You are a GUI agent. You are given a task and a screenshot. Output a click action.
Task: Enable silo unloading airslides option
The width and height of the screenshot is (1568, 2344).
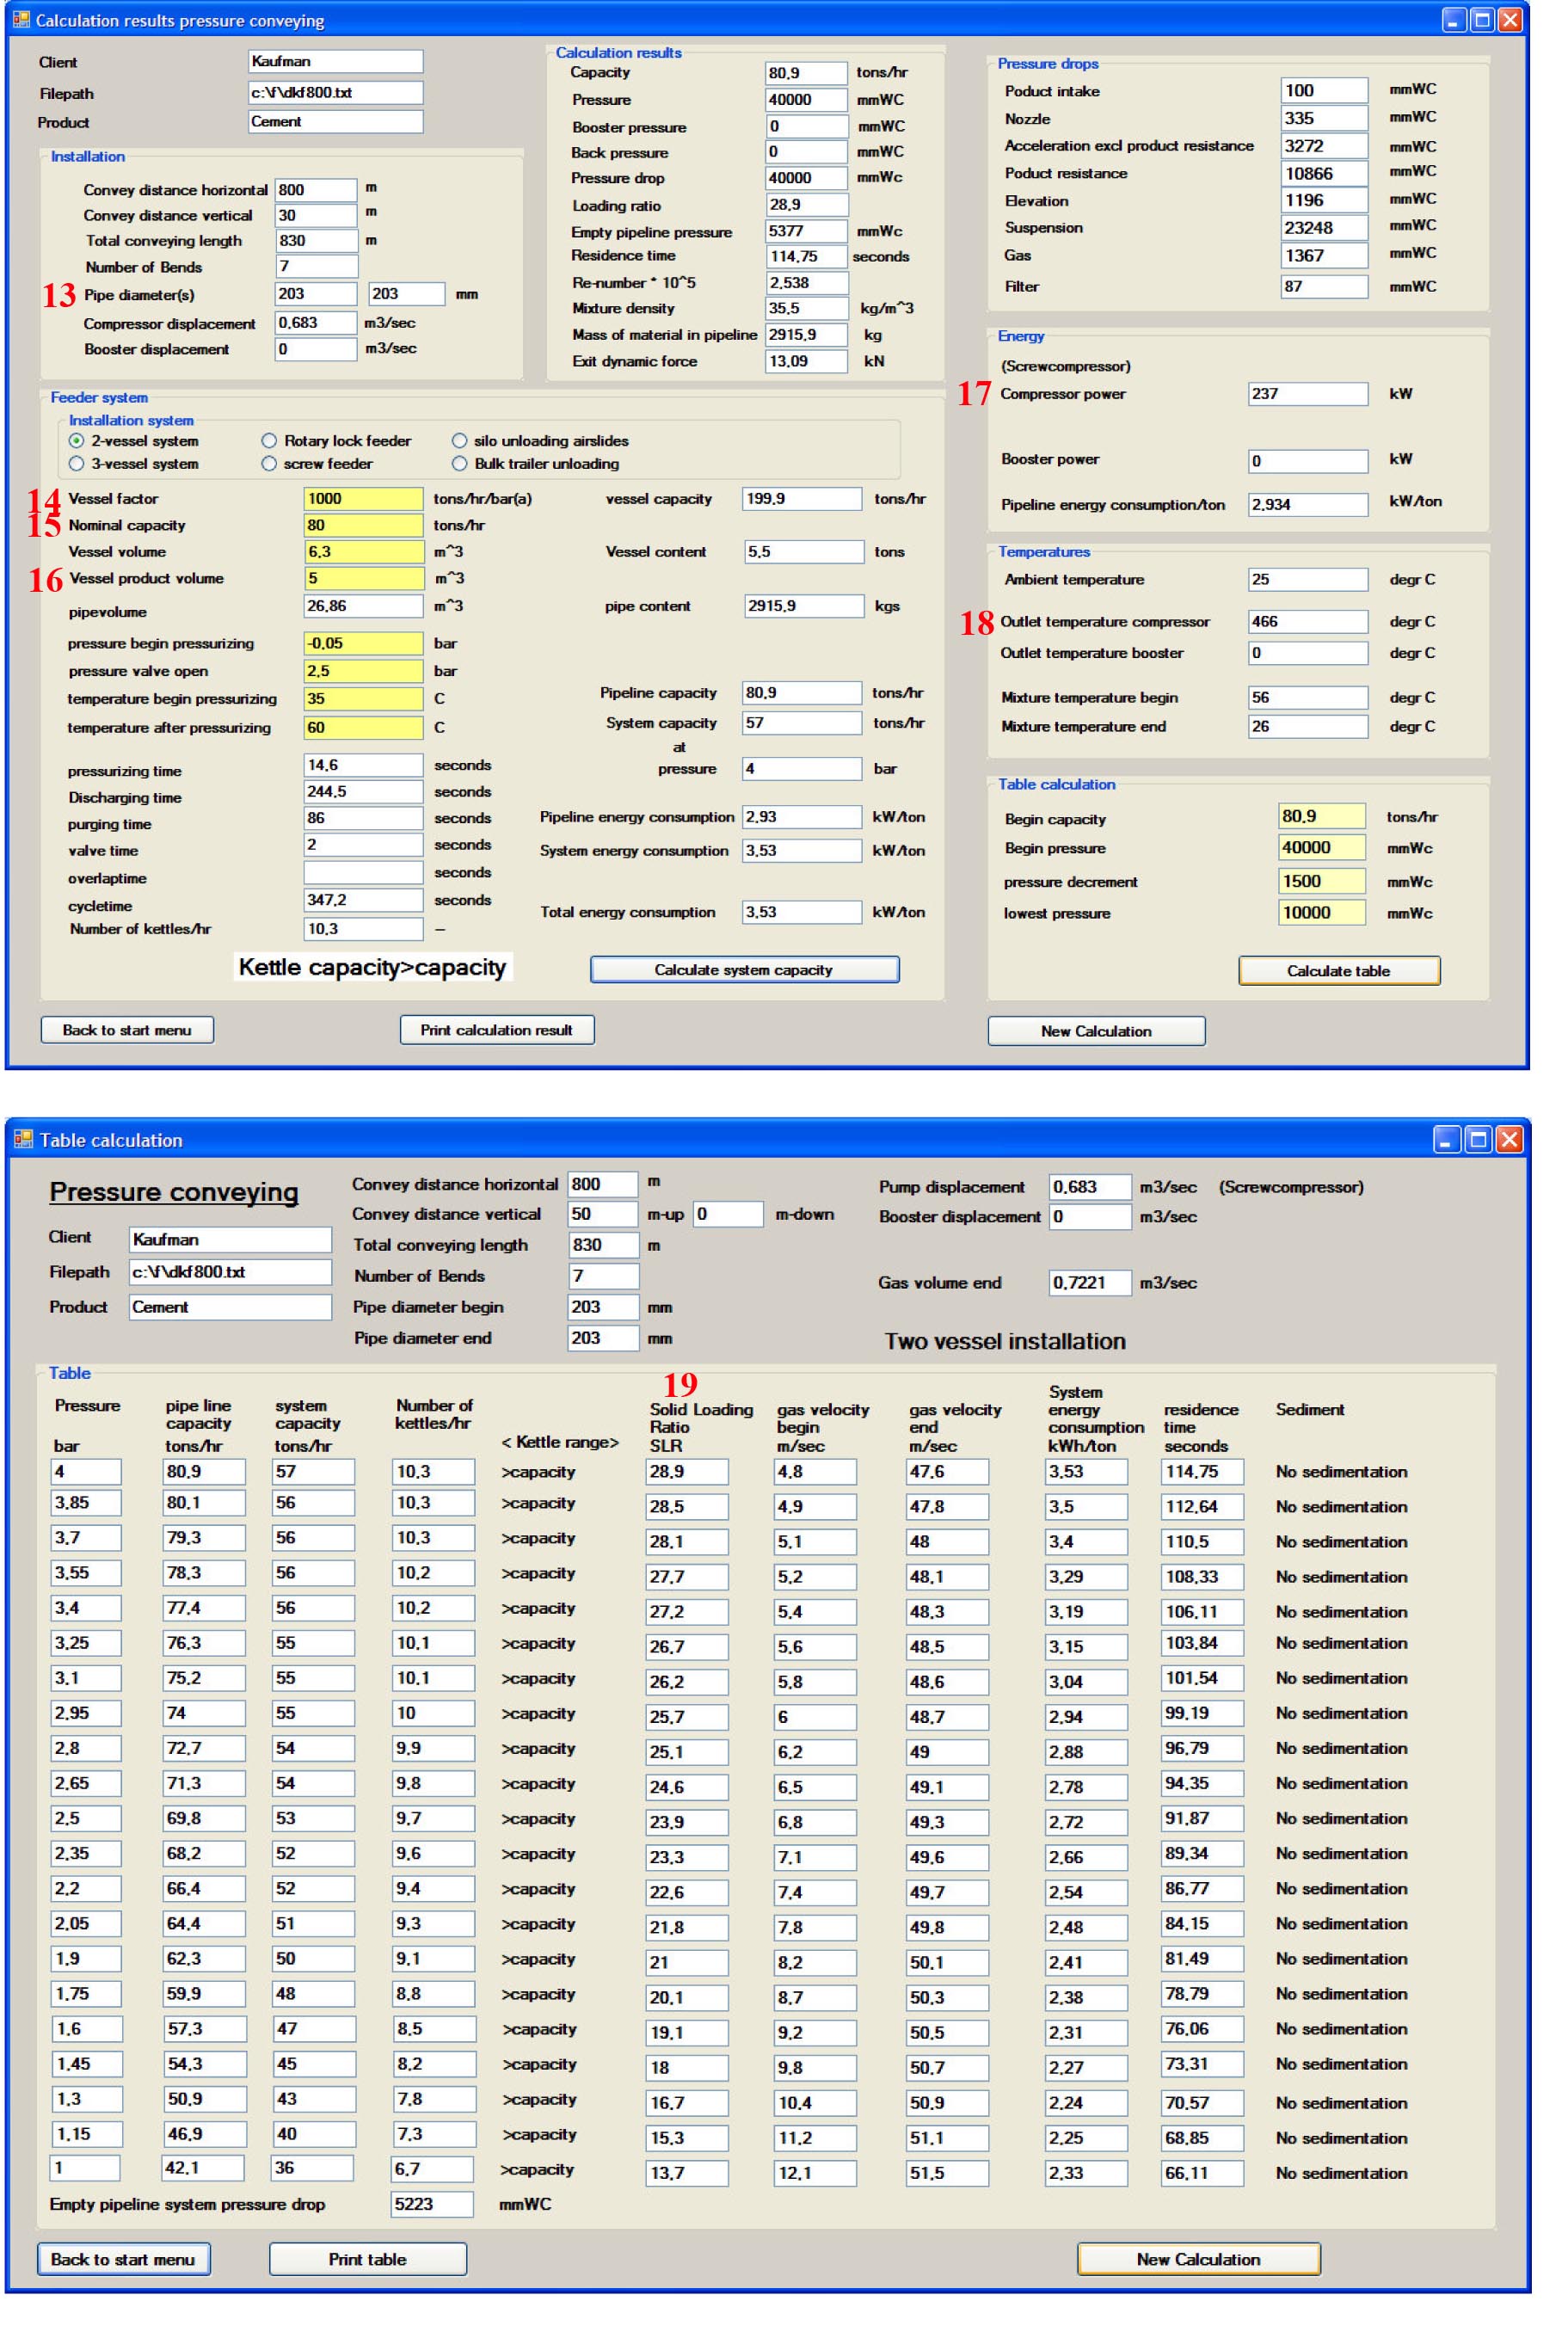click(460, 441)
